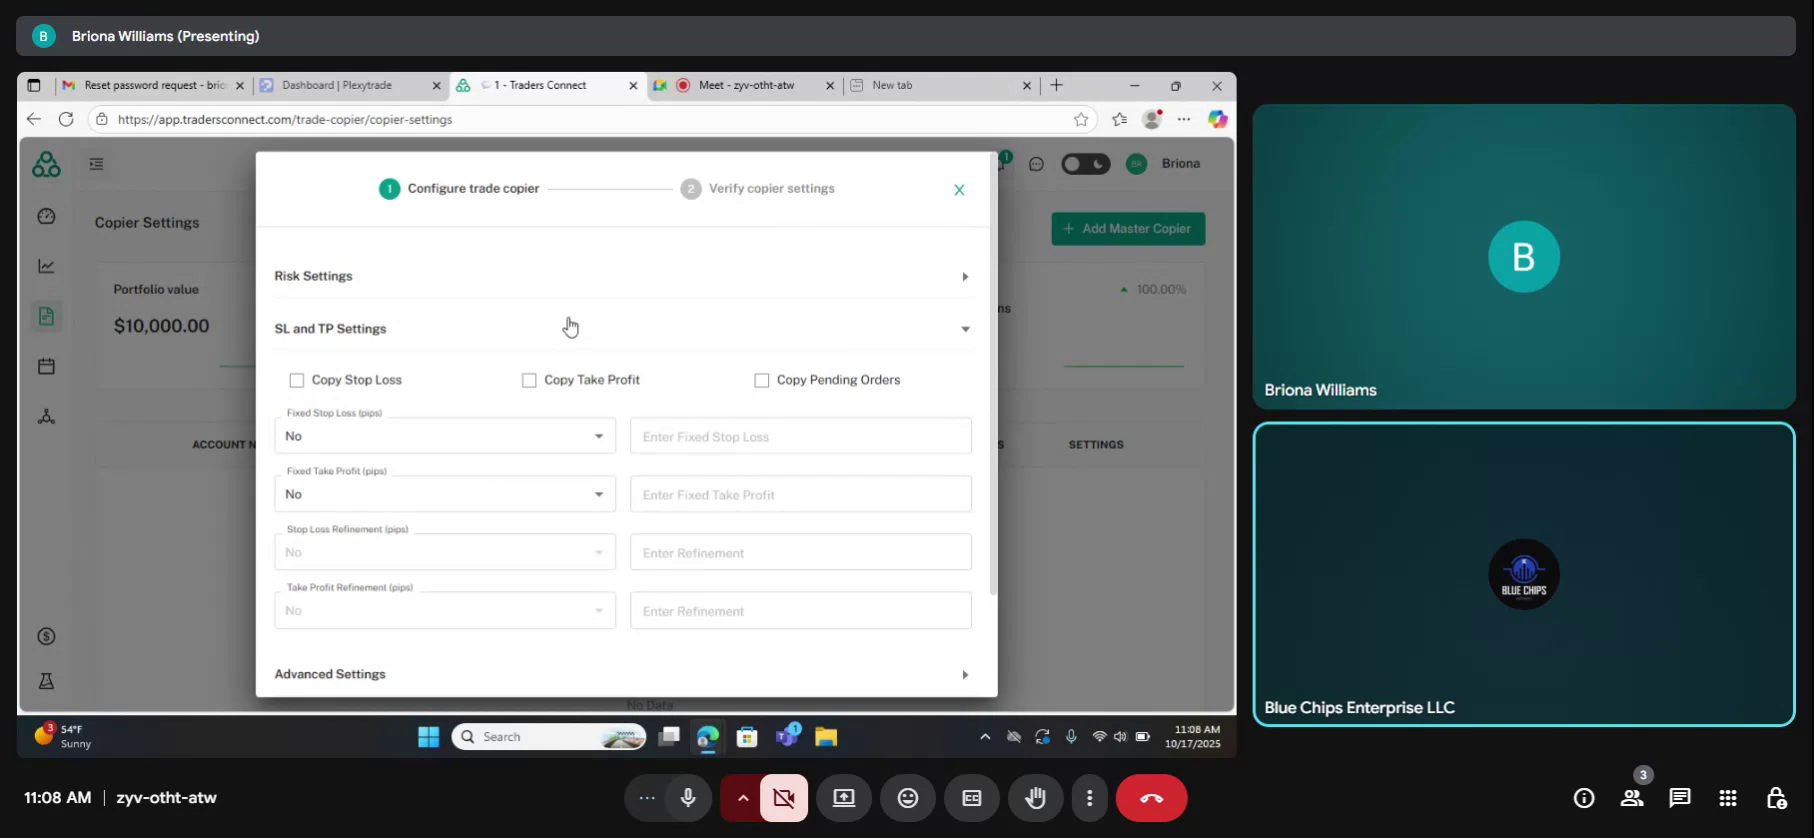Open the Fixed Take Profit (pips) dropdown

[445, 494]
